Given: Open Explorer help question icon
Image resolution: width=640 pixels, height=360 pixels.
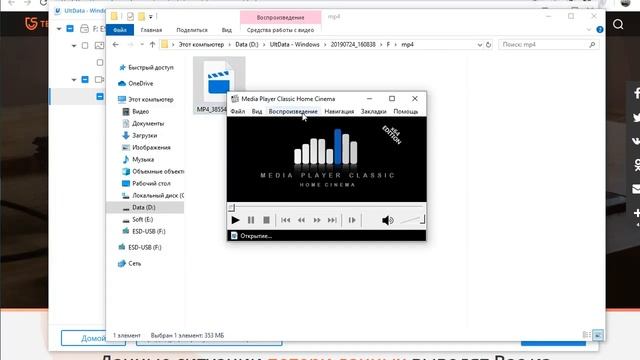Looking at the screenshot, I should click(600, 30).
